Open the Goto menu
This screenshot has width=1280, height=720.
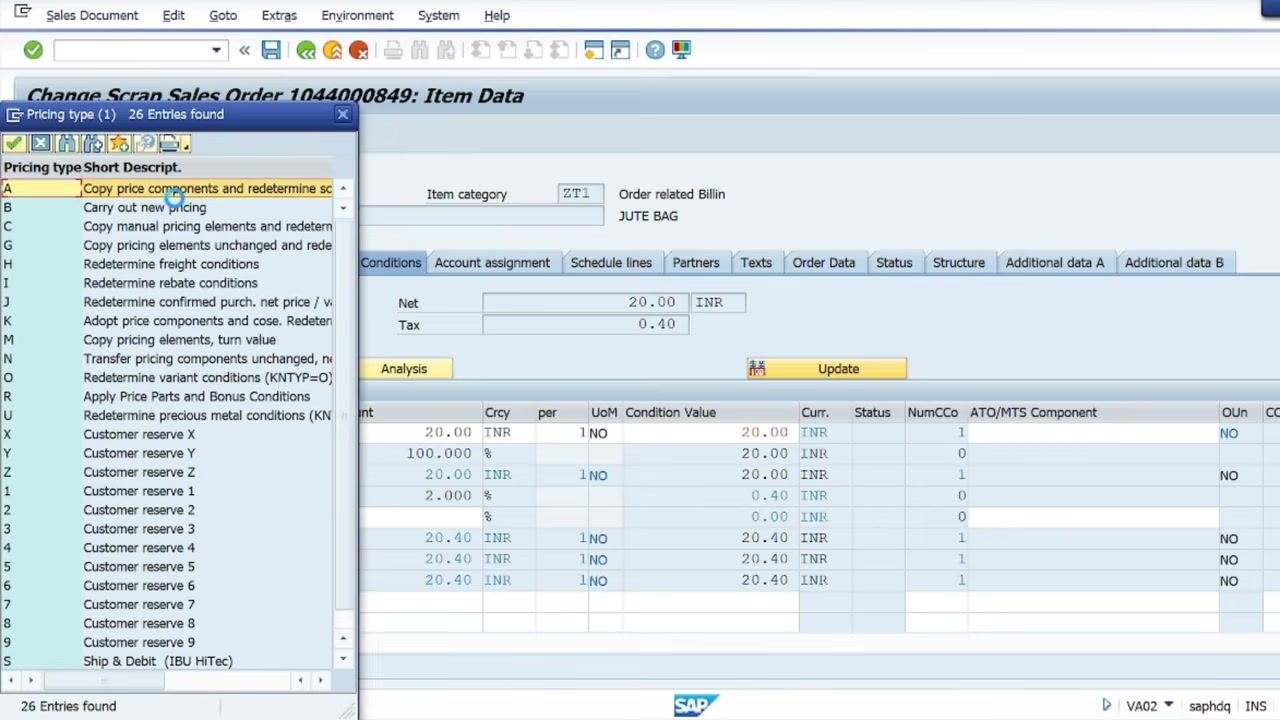pos(223,15)
